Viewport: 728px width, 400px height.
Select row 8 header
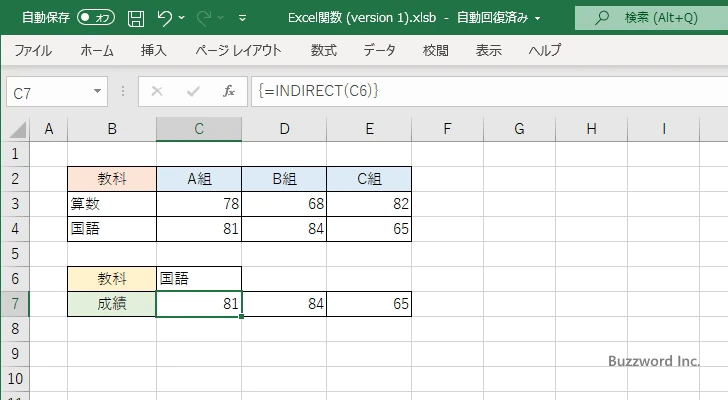pyautogui.click(x=15, y=329)
